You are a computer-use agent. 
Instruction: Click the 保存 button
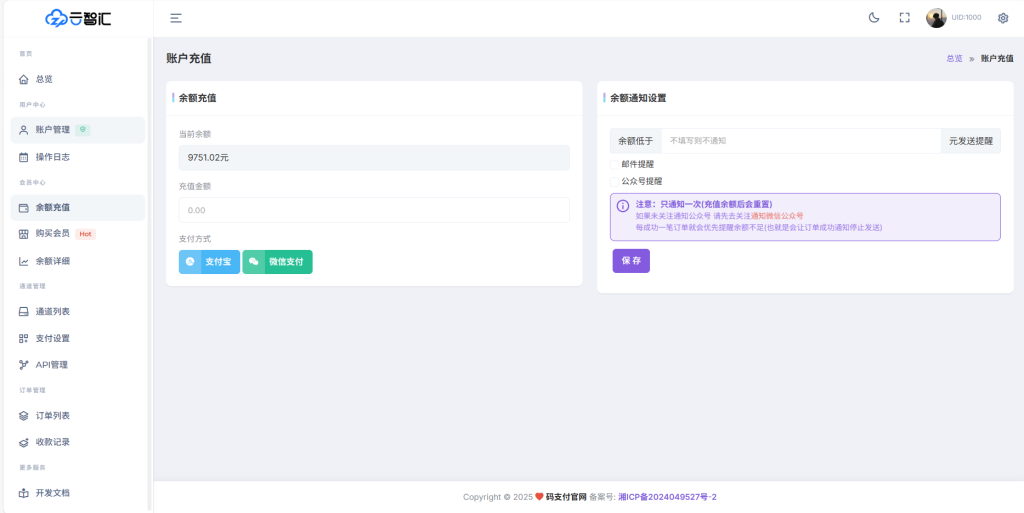631,260
